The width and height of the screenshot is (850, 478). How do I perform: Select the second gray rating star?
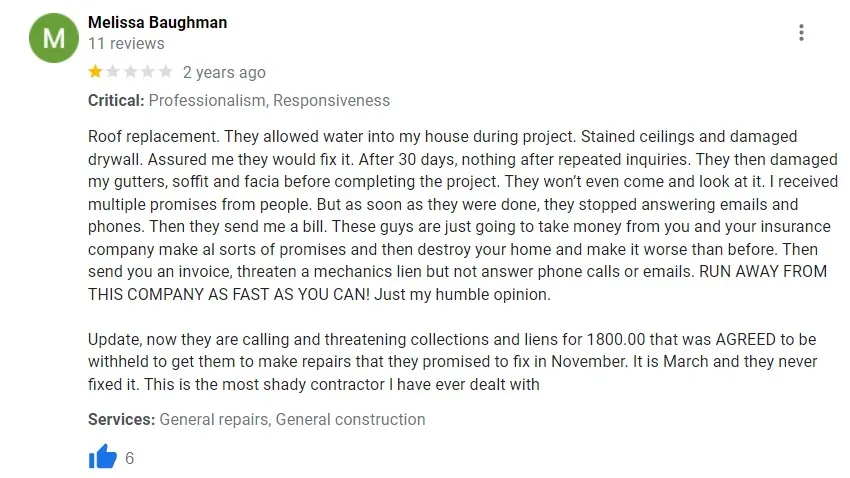click(x=113, y=72)
